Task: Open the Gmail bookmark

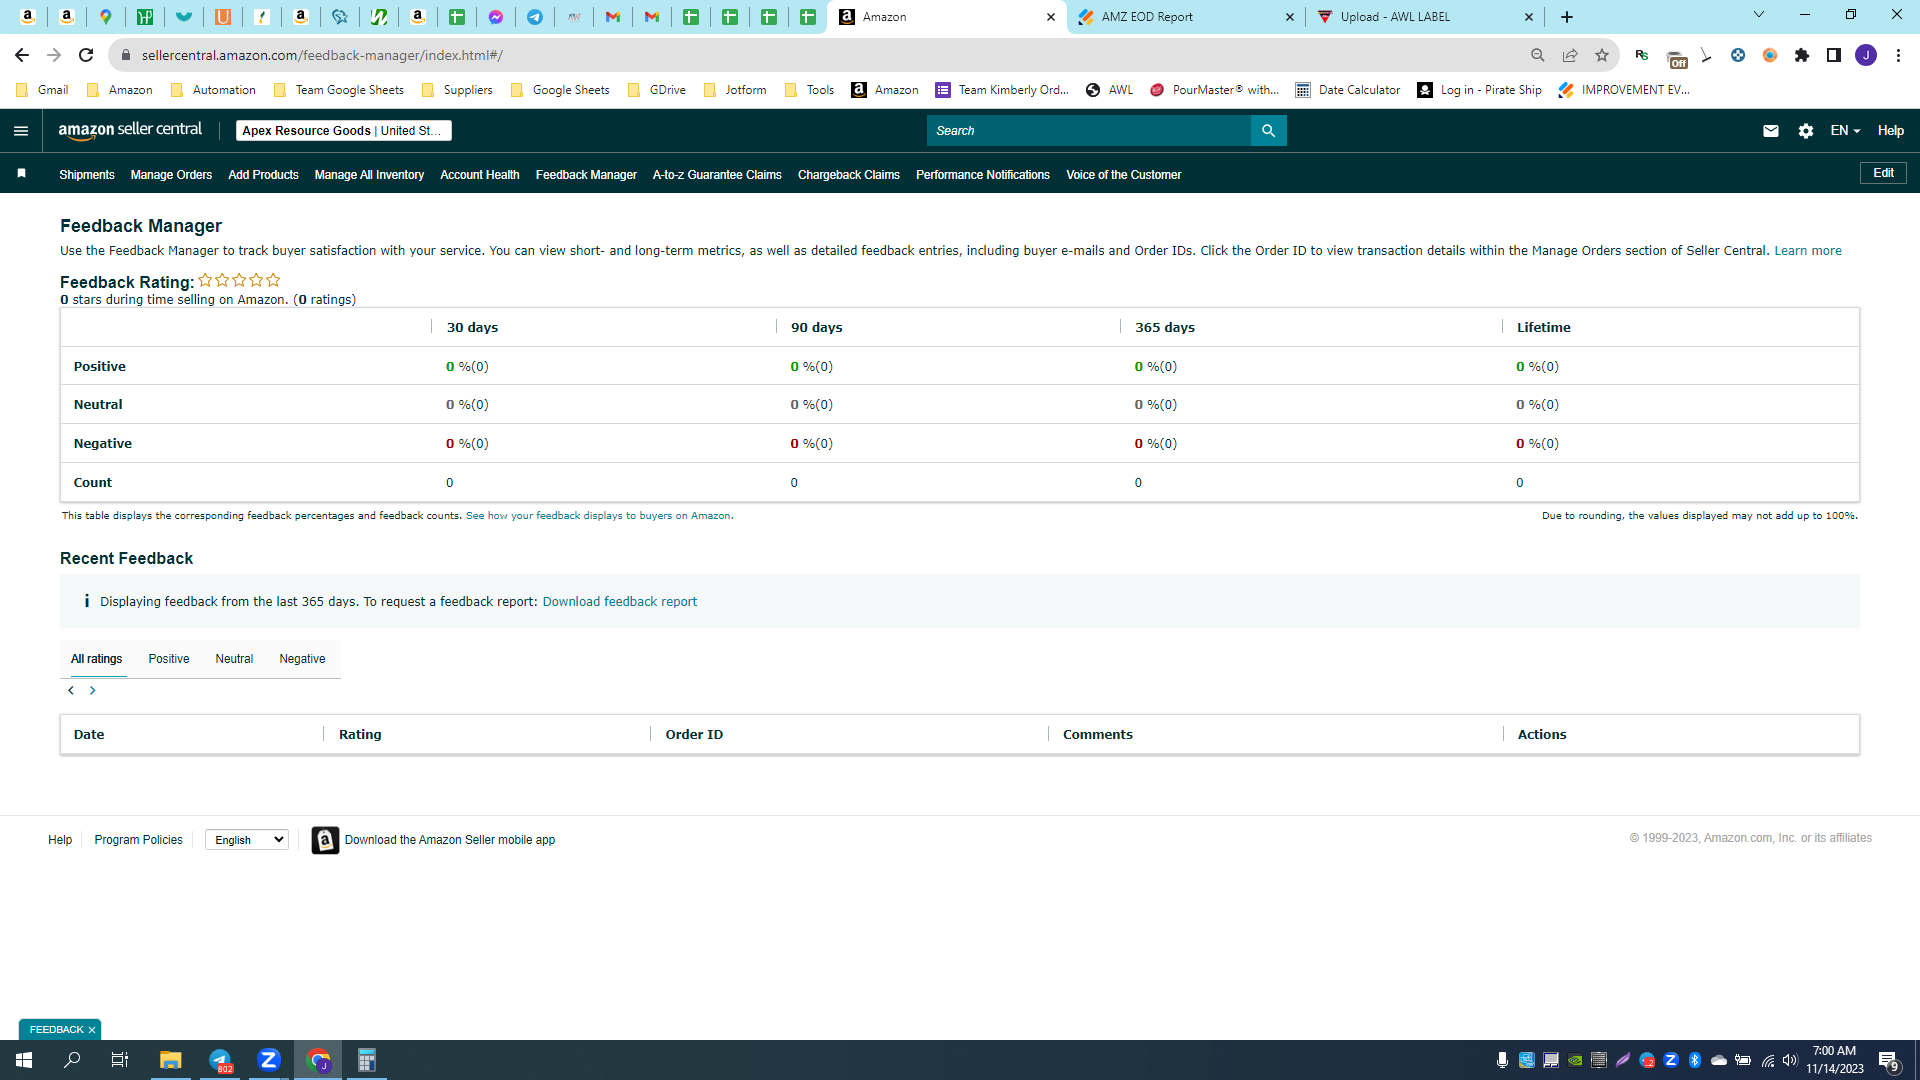Action: [x=42, y=90]
